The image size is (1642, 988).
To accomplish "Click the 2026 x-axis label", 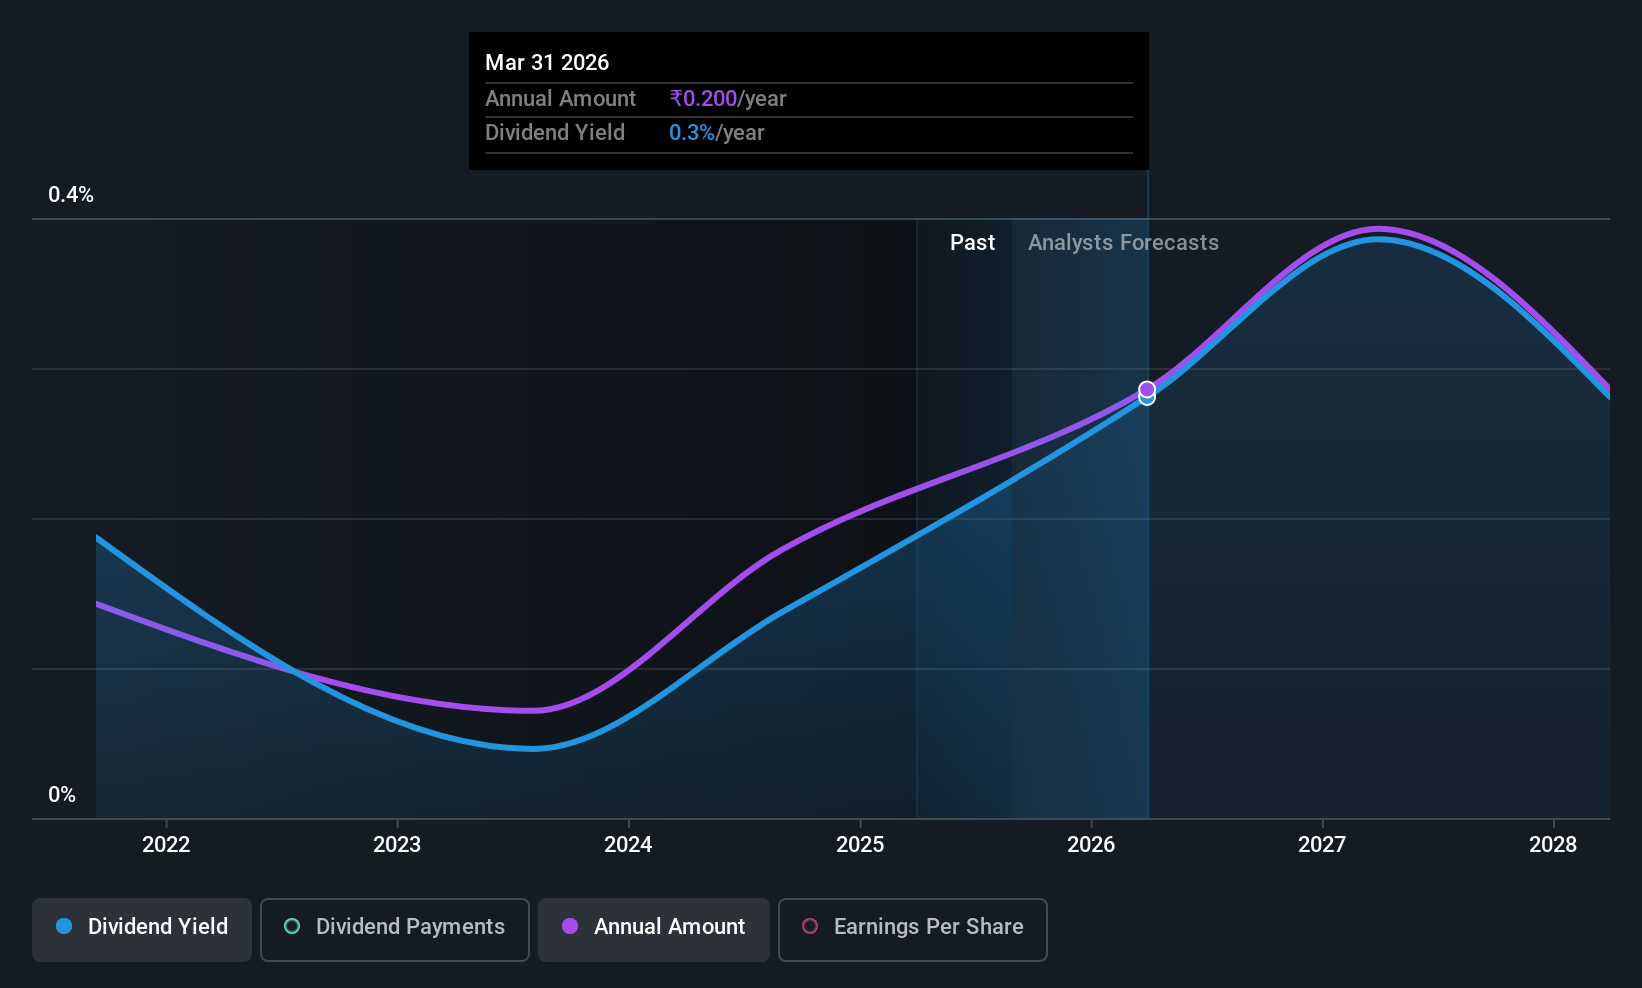I will (x=1091, y=845).
